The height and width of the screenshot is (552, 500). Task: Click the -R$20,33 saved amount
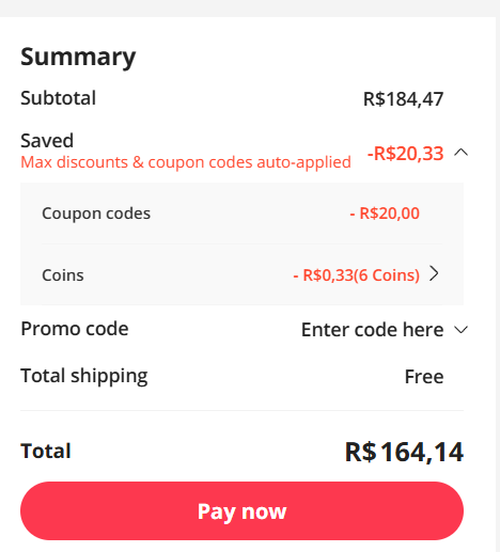point(405,153)
